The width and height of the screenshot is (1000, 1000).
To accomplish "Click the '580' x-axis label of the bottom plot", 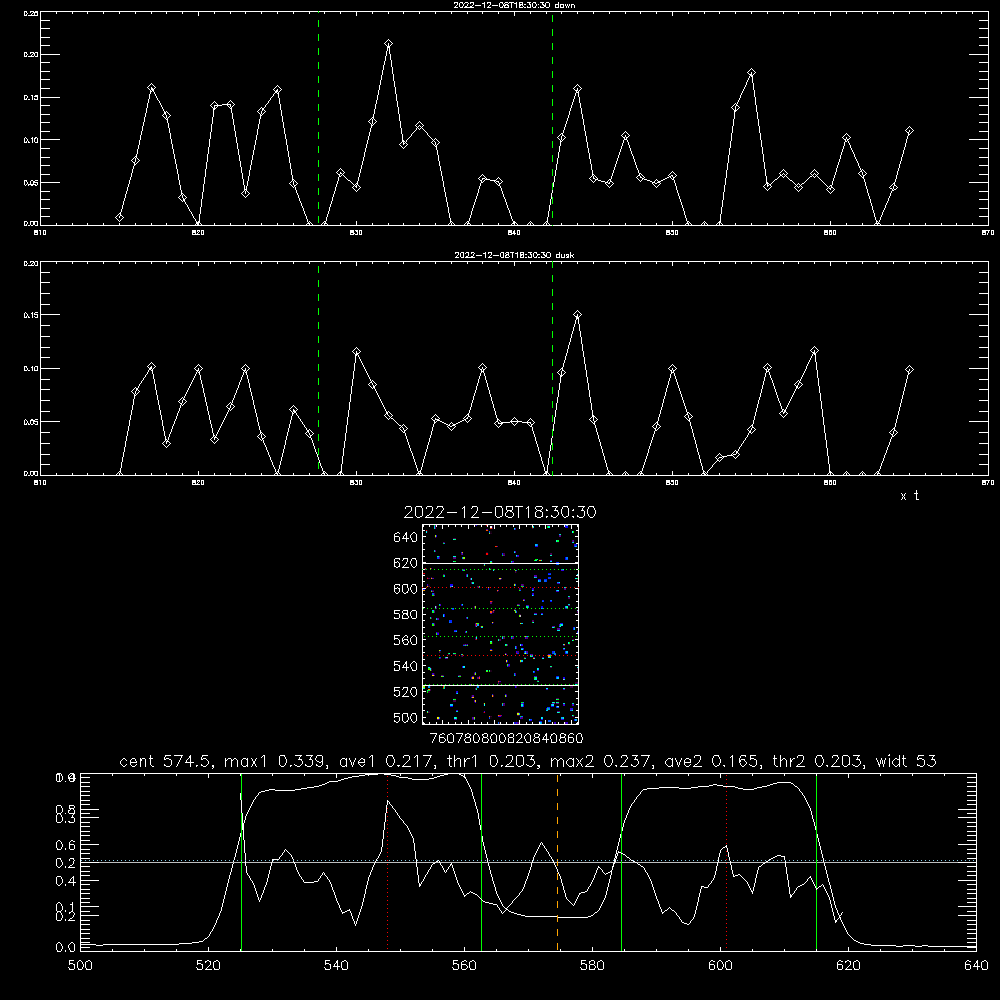I will pos(592,966).
